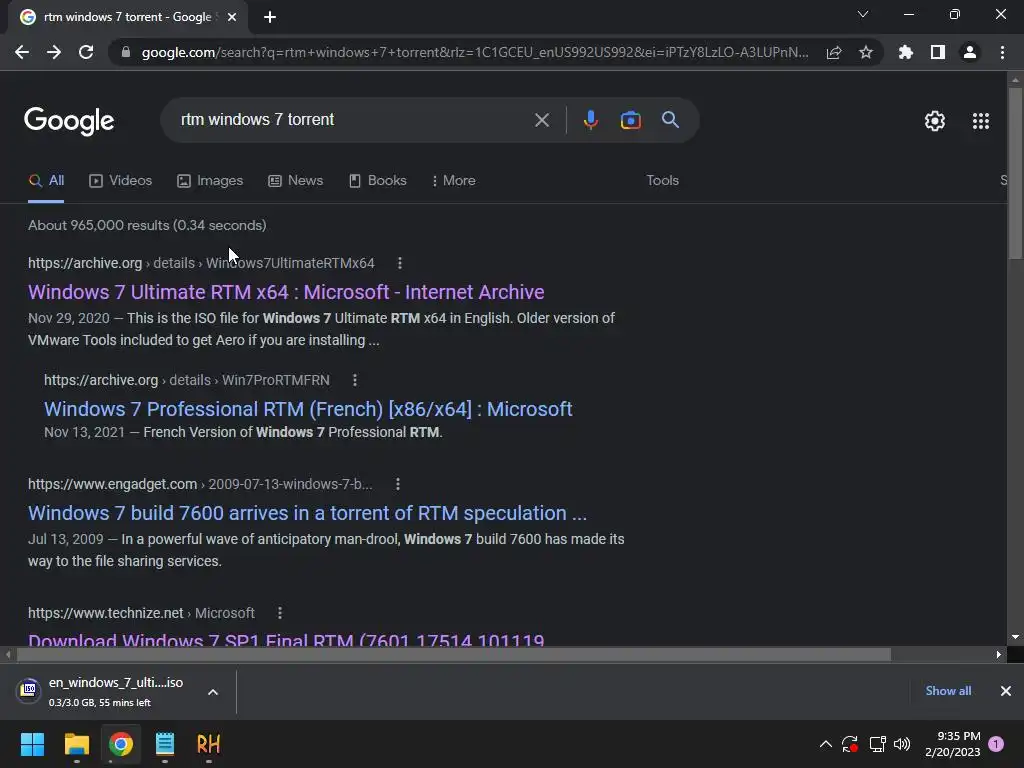View site information via padlock icon

point(126,52)
